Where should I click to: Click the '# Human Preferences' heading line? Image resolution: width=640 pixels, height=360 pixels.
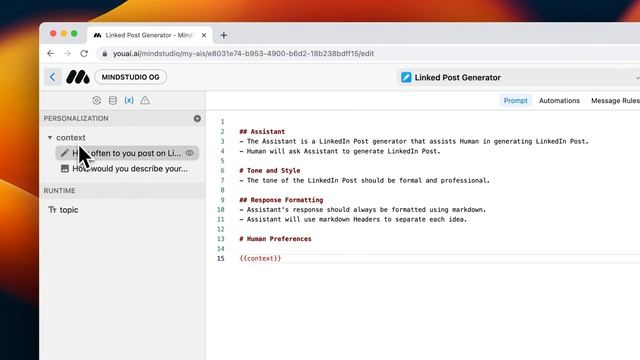(x=275, y=239)
